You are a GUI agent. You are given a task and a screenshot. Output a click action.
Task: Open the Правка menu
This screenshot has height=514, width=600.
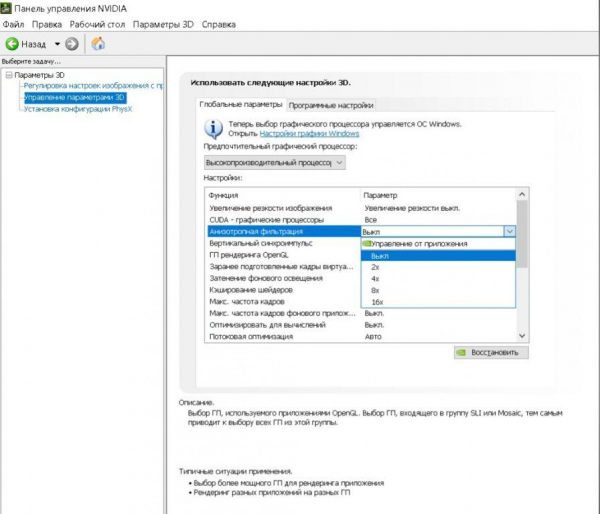[47, 24]
